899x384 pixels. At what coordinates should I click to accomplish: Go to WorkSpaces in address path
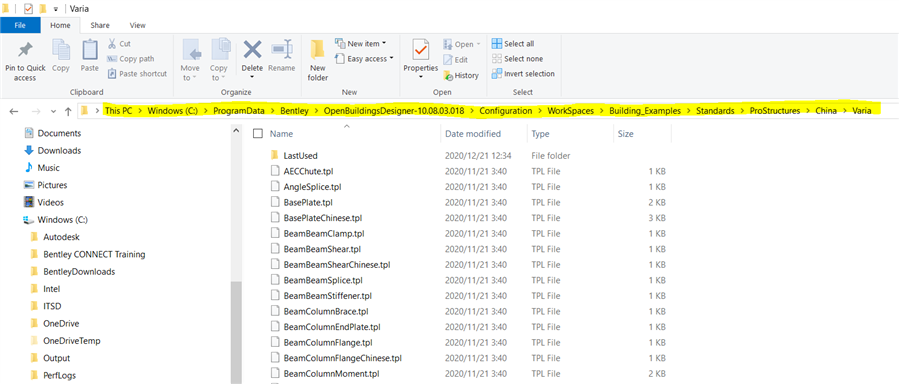click(x=570, y=111)
